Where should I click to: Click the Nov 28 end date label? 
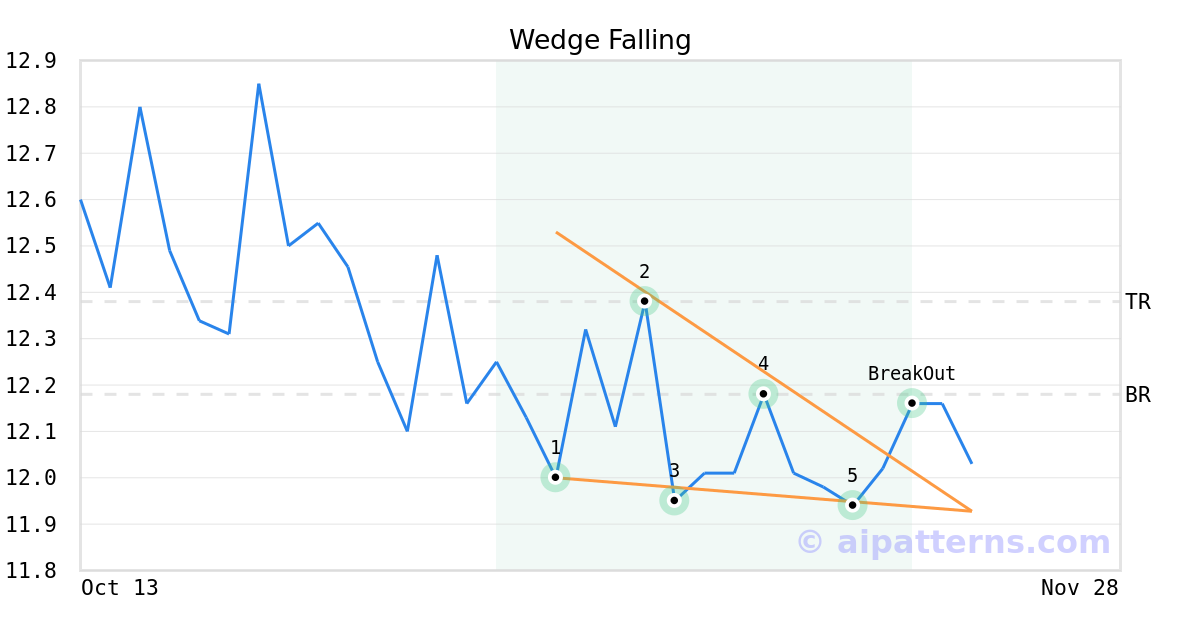click(1079, 588)
